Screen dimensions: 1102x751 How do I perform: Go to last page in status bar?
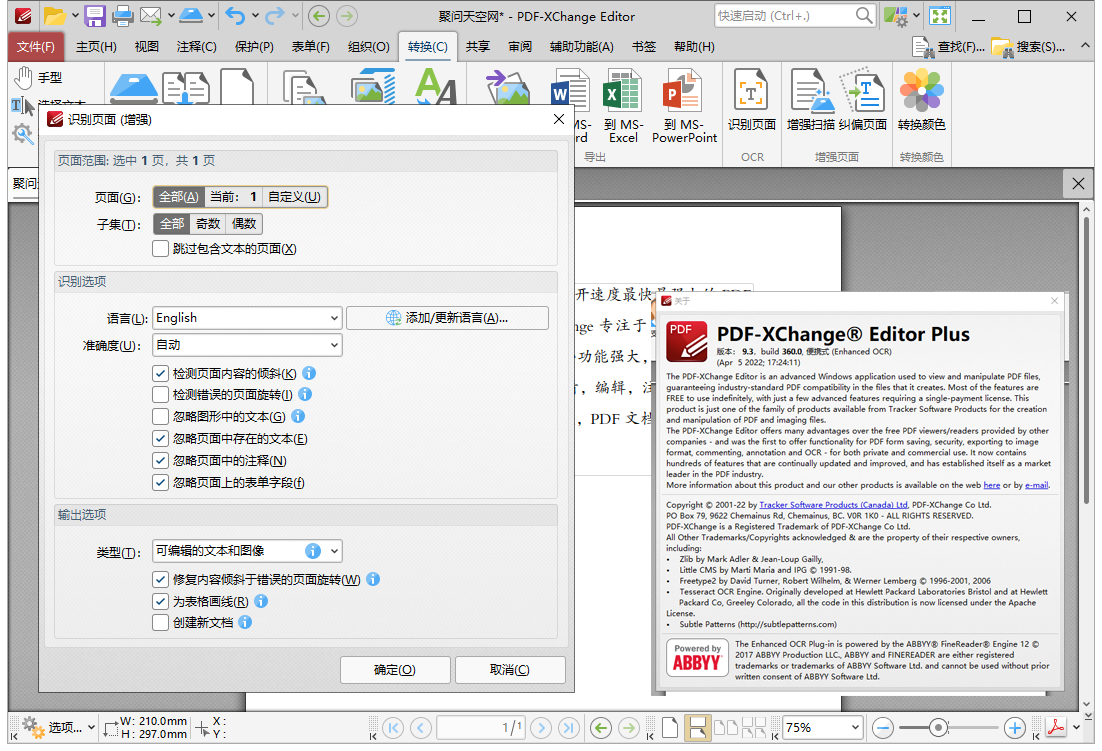coord(569,728)
